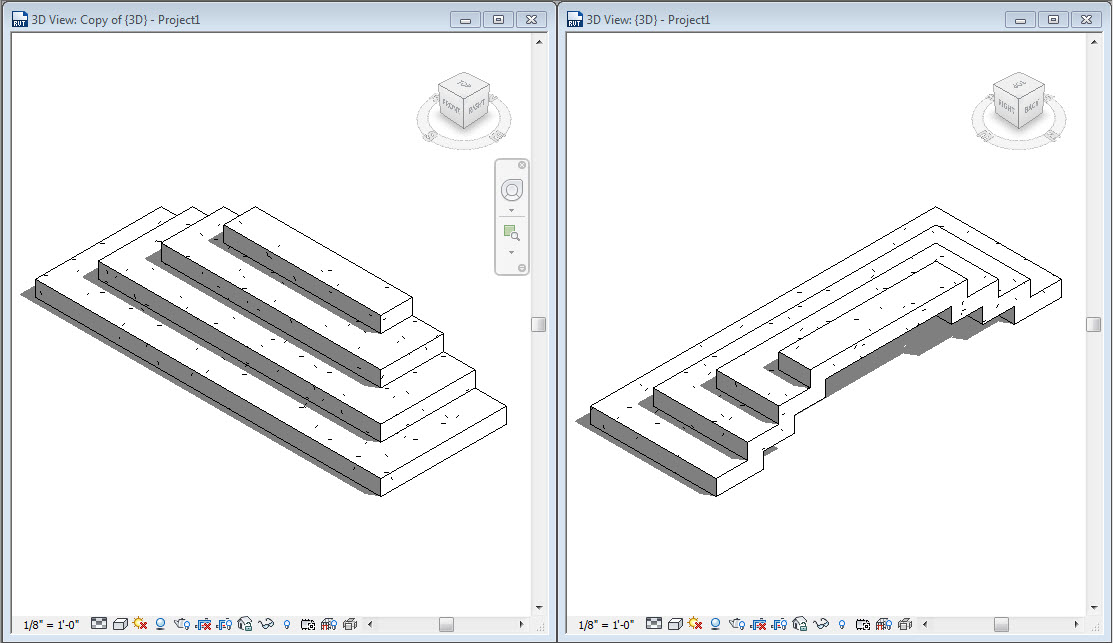Click scroll-up arrow in {3D} view
Image resolution: width=1114 pixels, height=643 pixels.
[x=1093, y=42]
